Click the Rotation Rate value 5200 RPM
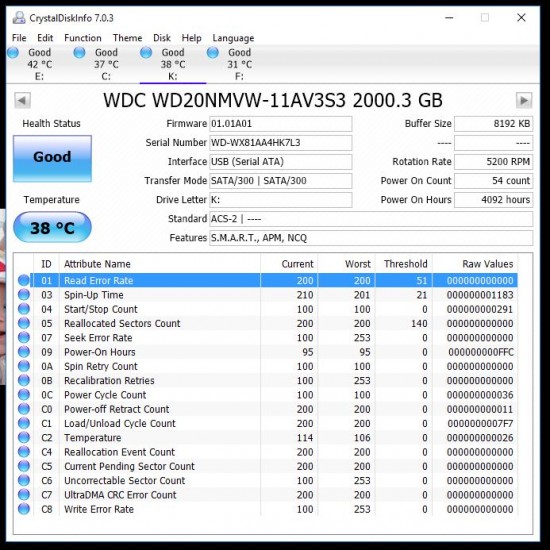Viewport: 550px width, 550px height. pos(494,162)
